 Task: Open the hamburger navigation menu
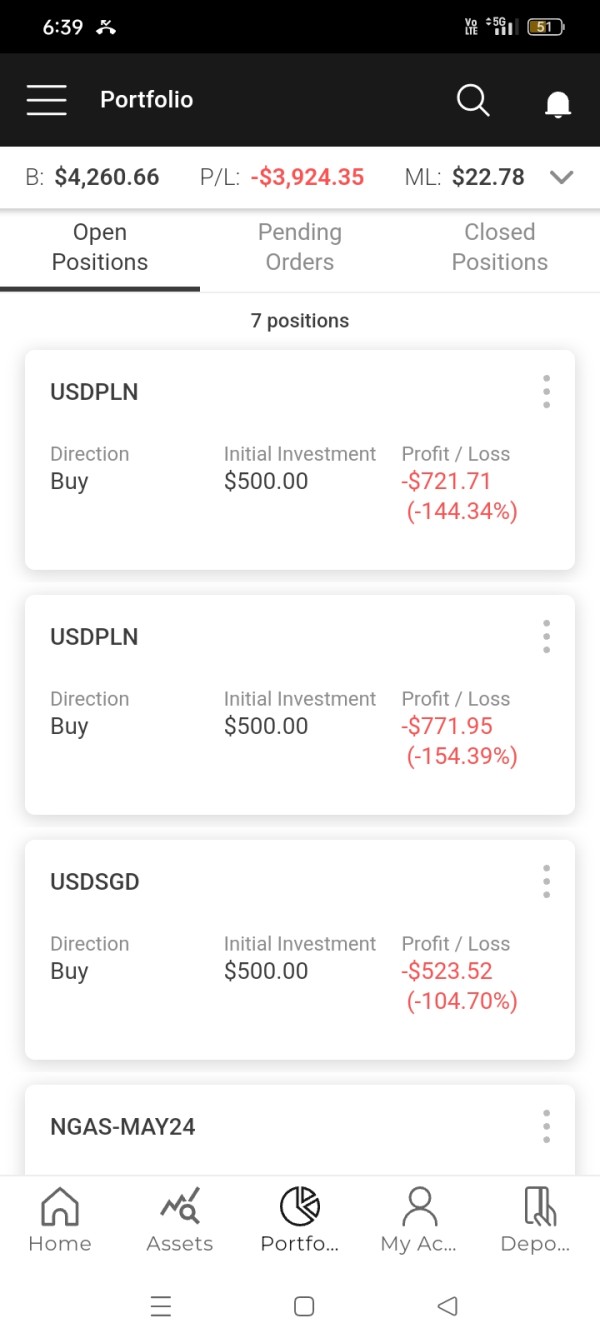47,100
